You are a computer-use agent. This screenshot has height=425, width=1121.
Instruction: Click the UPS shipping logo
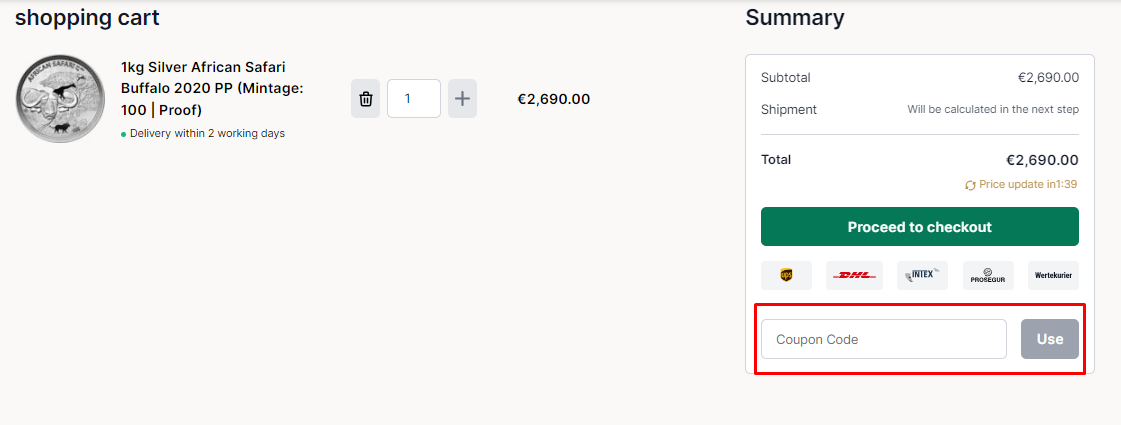coord(786,275)
